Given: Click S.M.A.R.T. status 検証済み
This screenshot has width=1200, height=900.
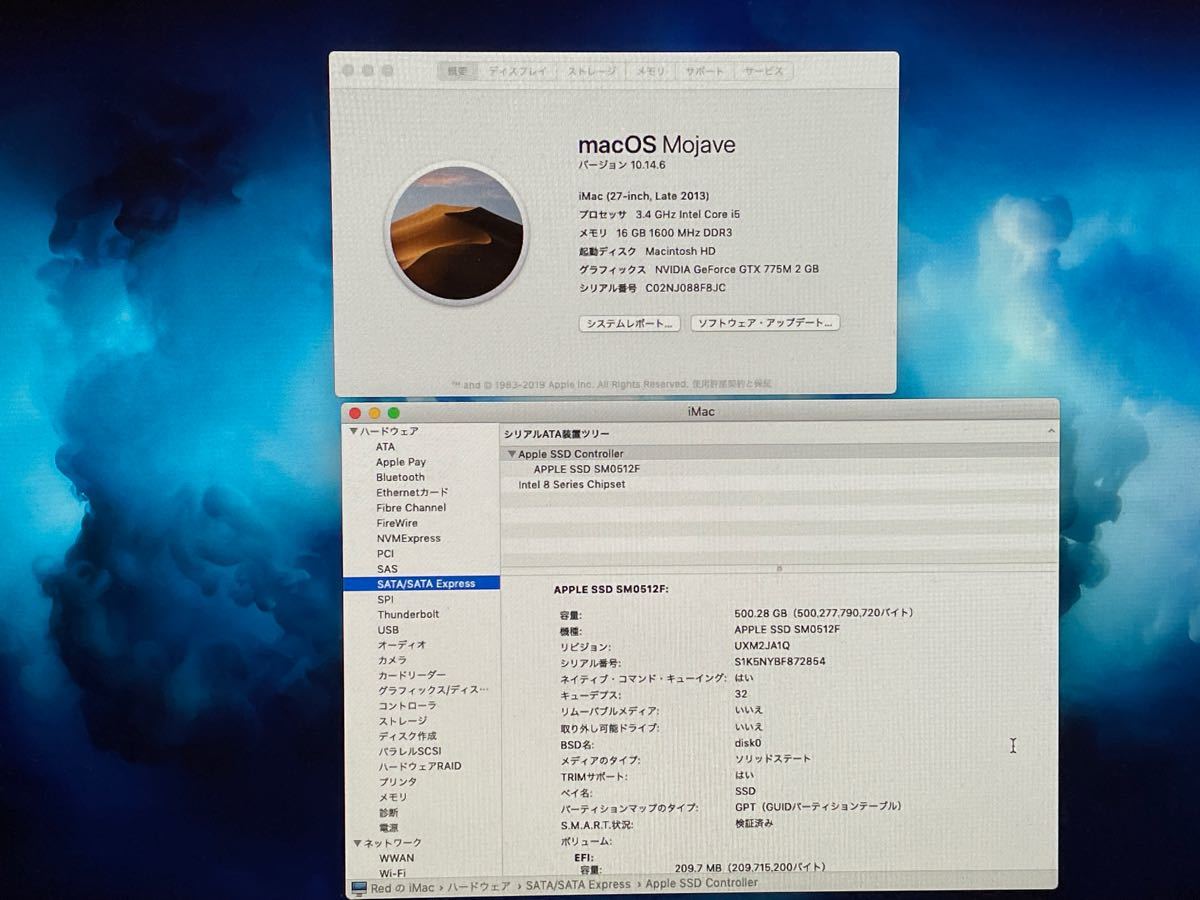Looking at the screenshot, I should 754,824.
